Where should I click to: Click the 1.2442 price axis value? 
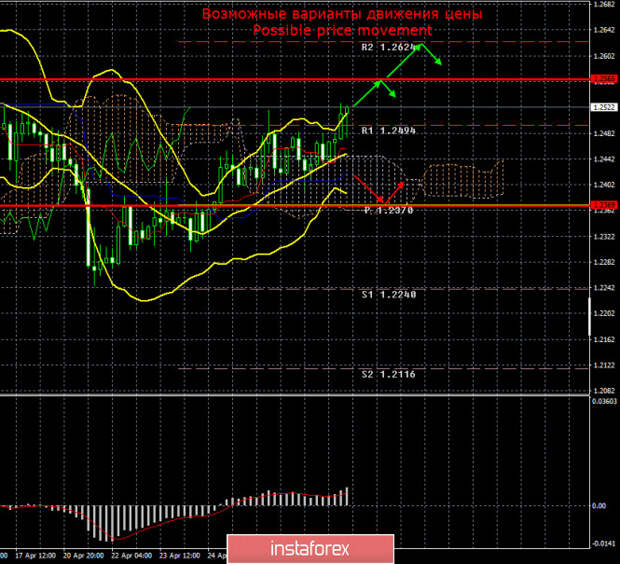tap(604, 159)
